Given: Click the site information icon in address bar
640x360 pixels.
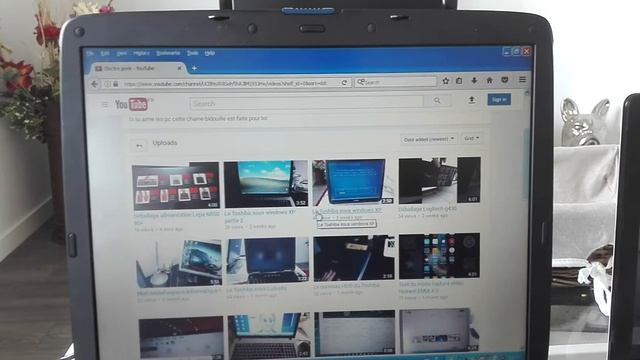Looking at the screenshot, I should (x=107, y=84).
